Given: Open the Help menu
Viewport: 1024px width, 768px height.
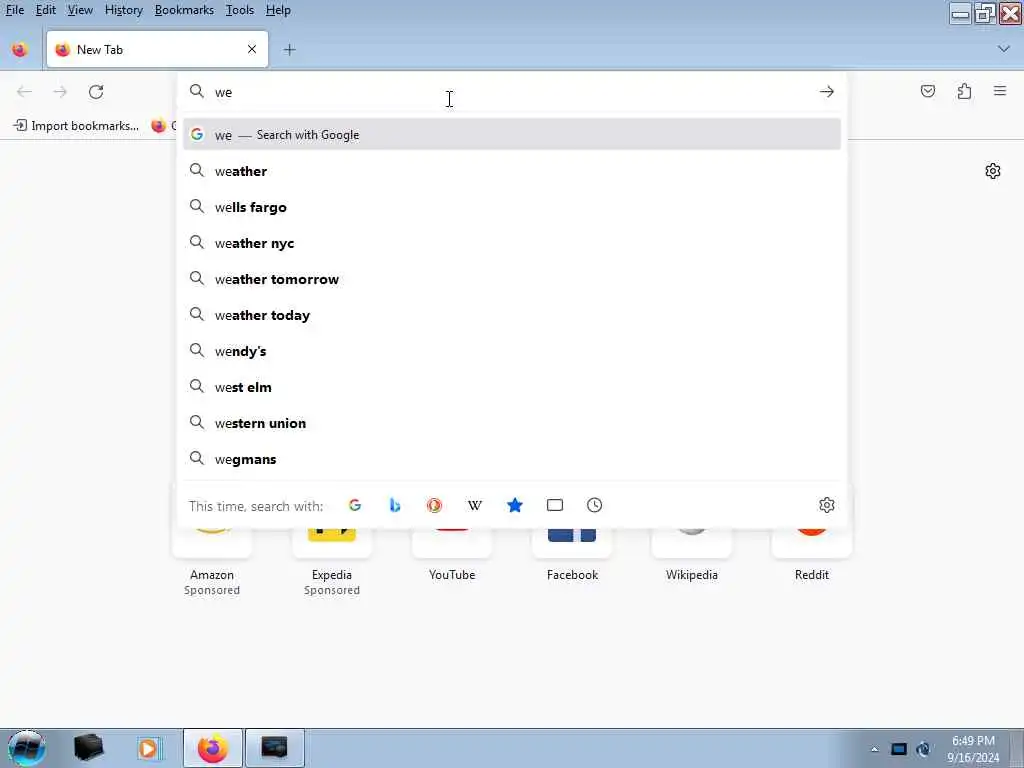Looking at the screenshot, I should click(278, 10).
